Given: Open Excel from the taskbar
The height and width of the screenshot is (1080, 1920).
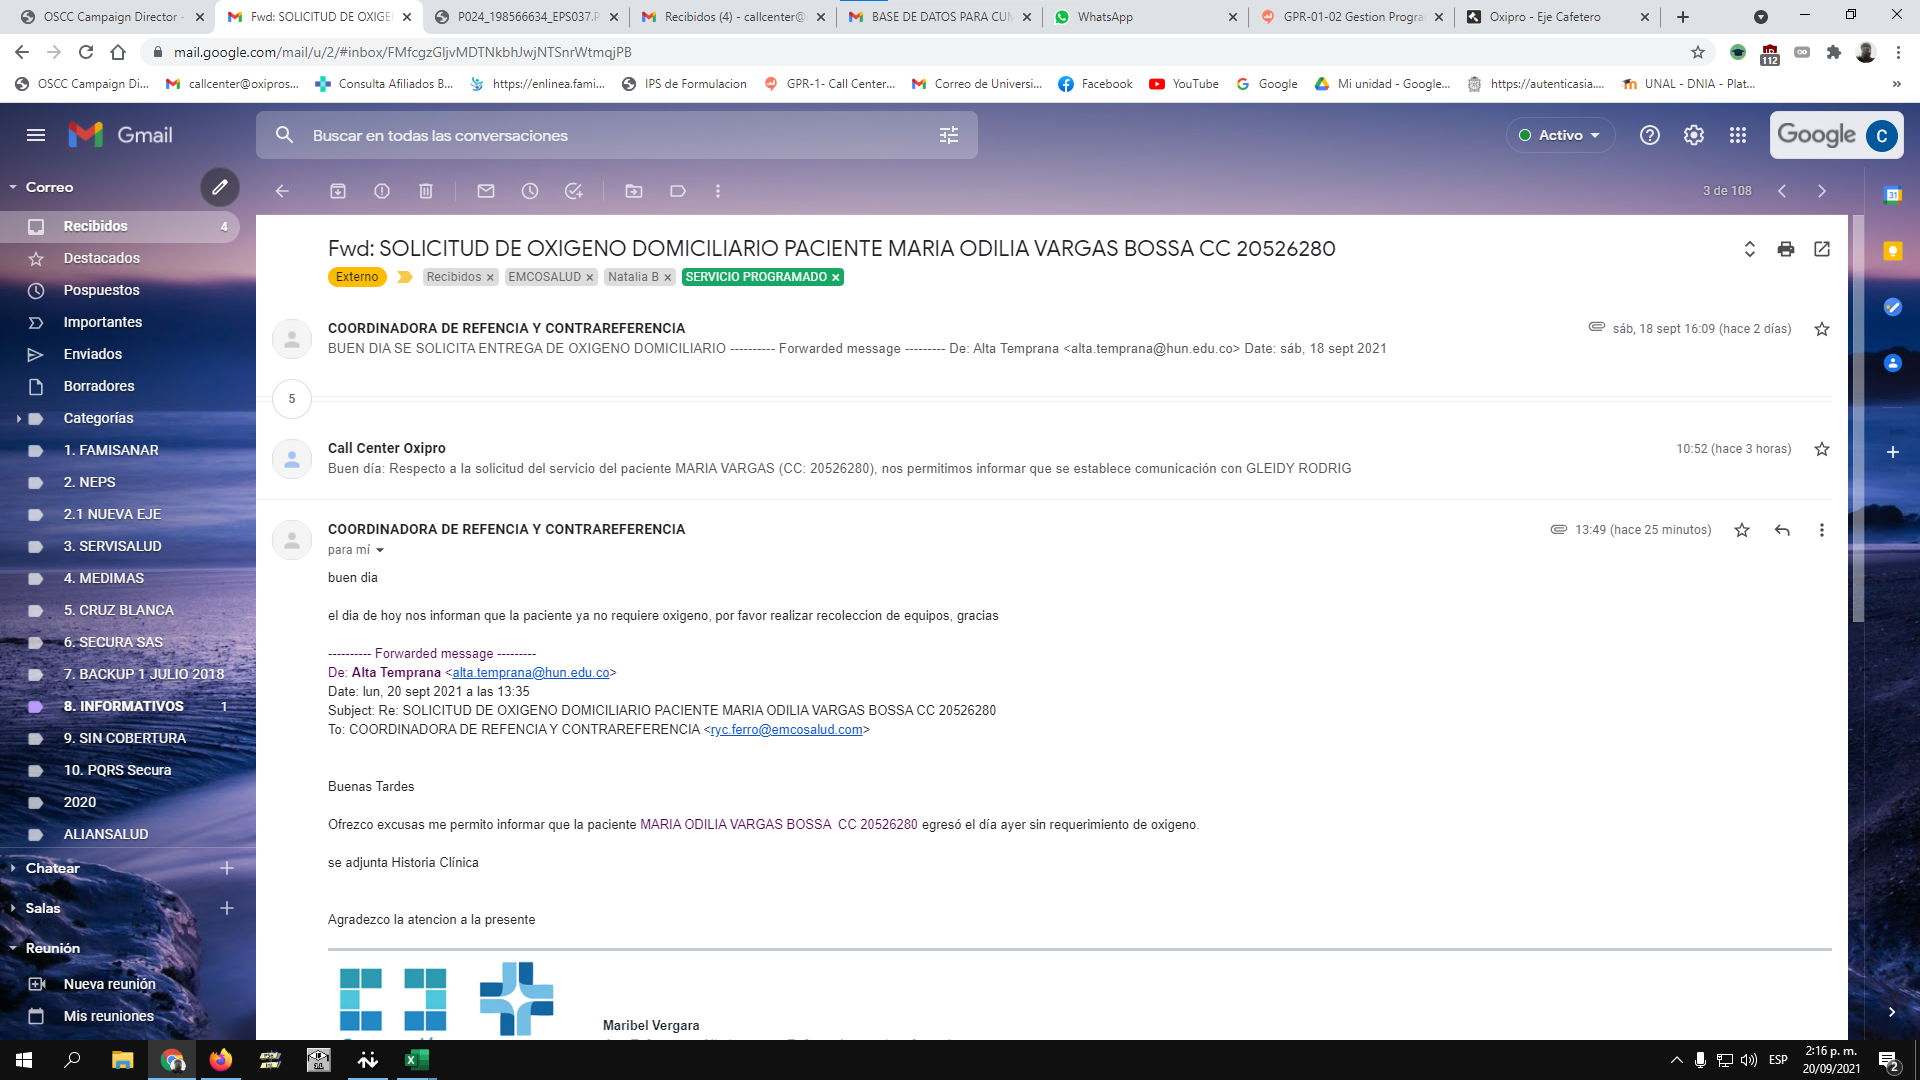Looking at the screenshot, I should [417, 1060].
